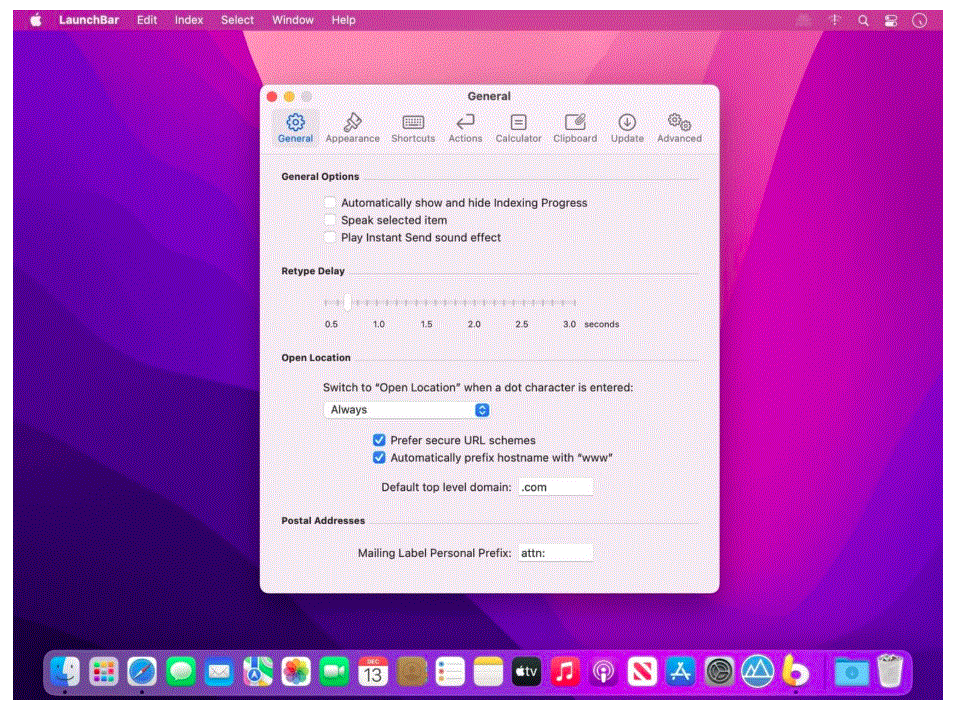Open LaunchBar yellow icon in the Dock
This screenshot has height=709, width=953.
tap(795, 671)
